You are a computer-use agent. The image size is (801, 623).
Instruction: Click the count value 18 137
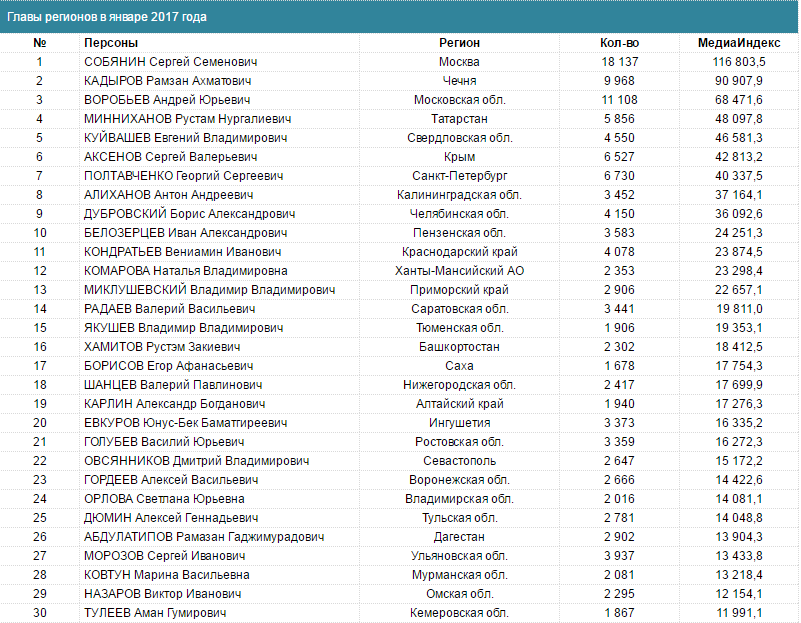[619, 62]
